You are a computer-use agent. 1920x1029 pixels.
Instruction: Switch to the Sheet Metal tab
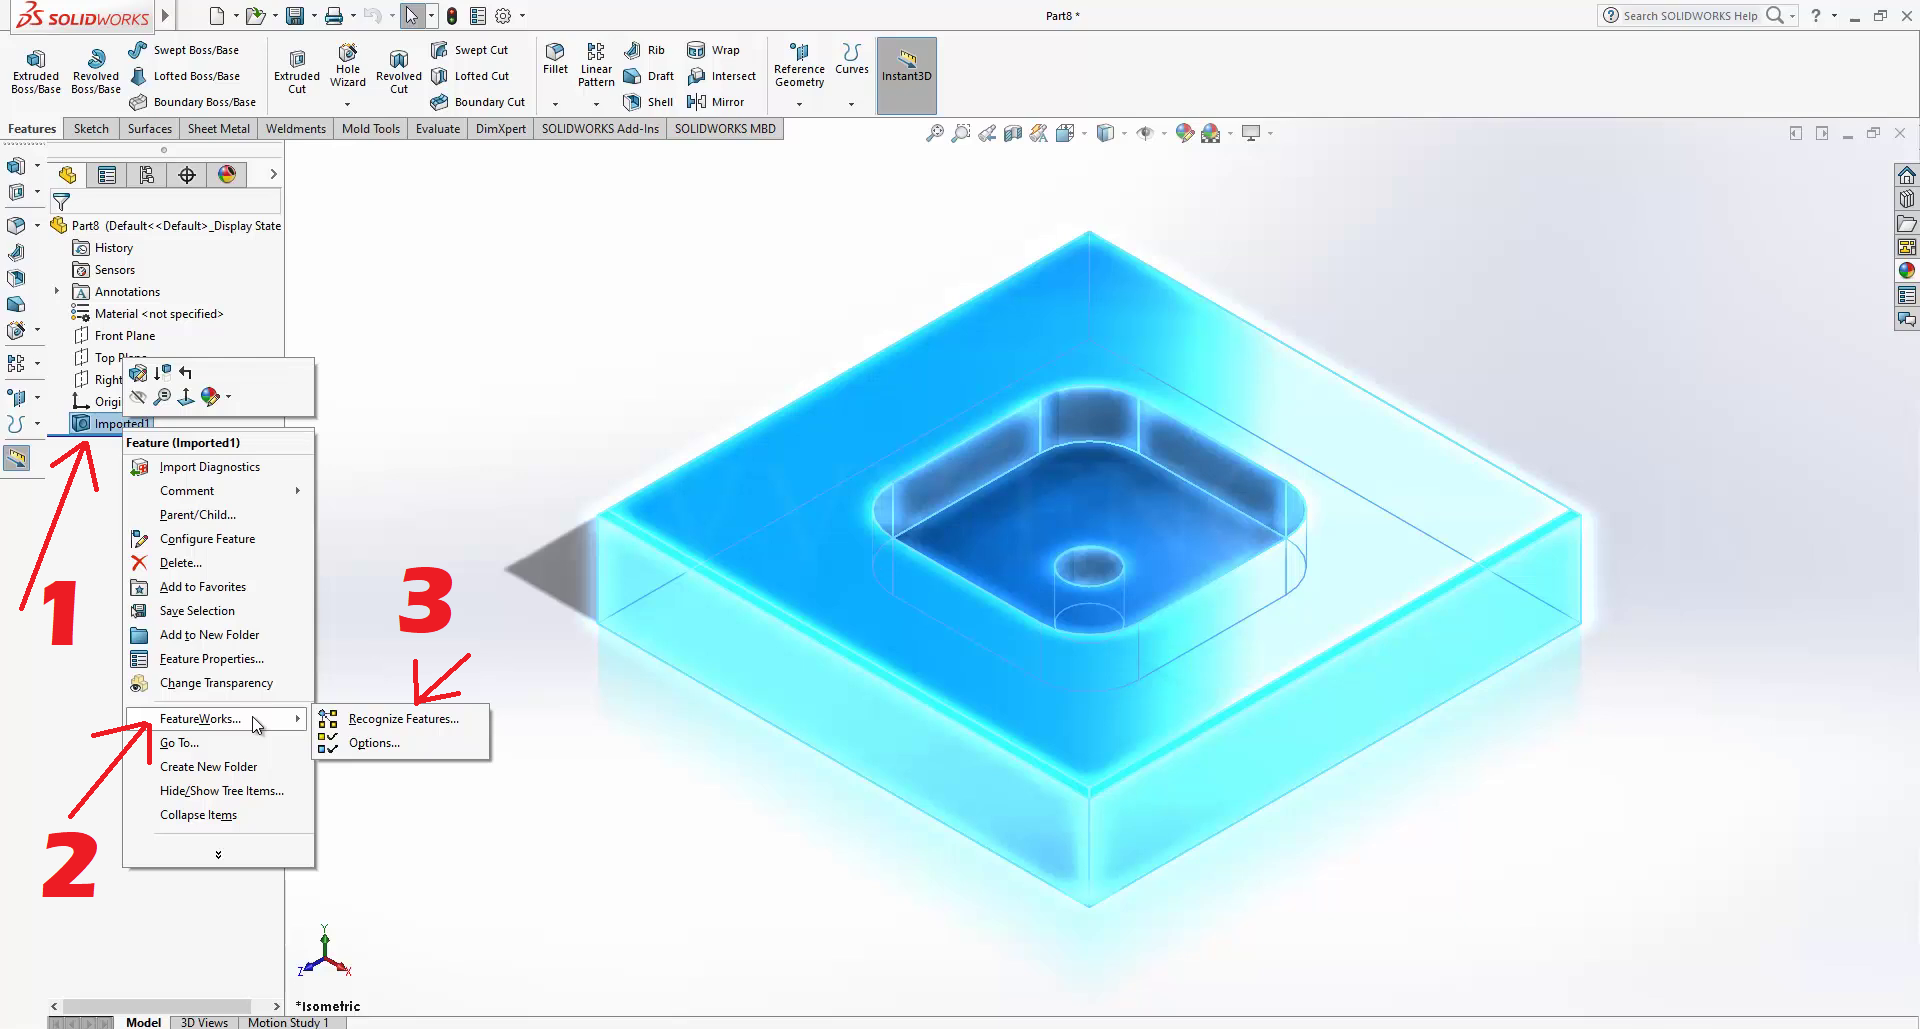218,129
